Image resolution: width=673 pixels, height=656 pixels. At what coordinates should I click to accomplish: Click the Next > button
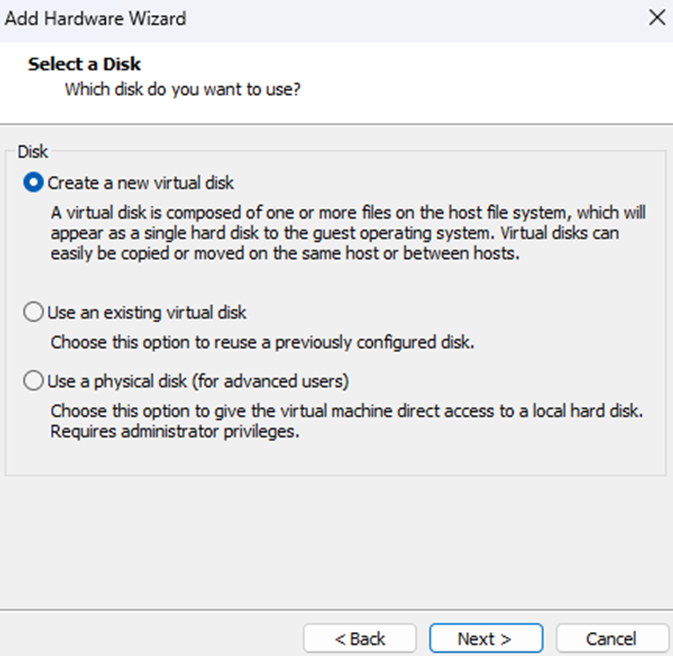[485, 638]
